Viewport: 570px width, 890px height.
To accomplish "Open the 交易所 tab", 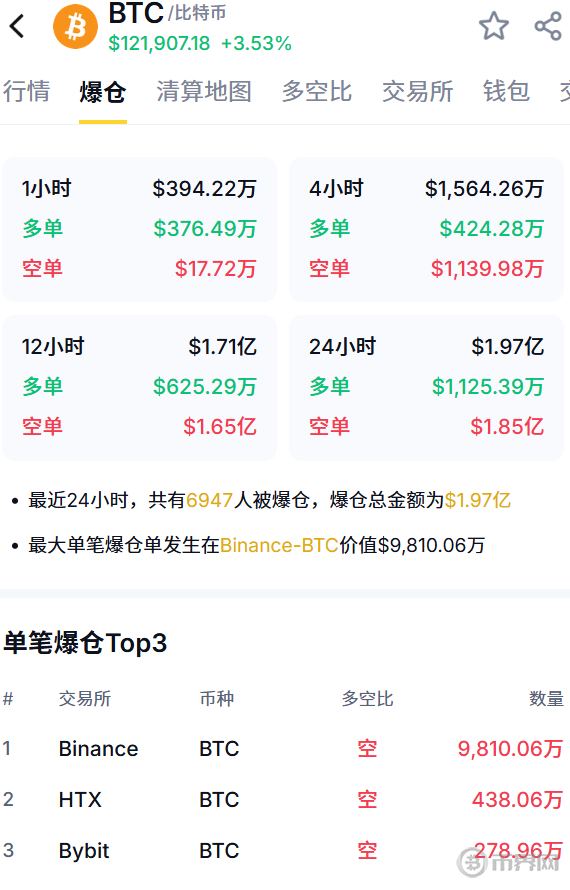I will click(x=417, y=91).
